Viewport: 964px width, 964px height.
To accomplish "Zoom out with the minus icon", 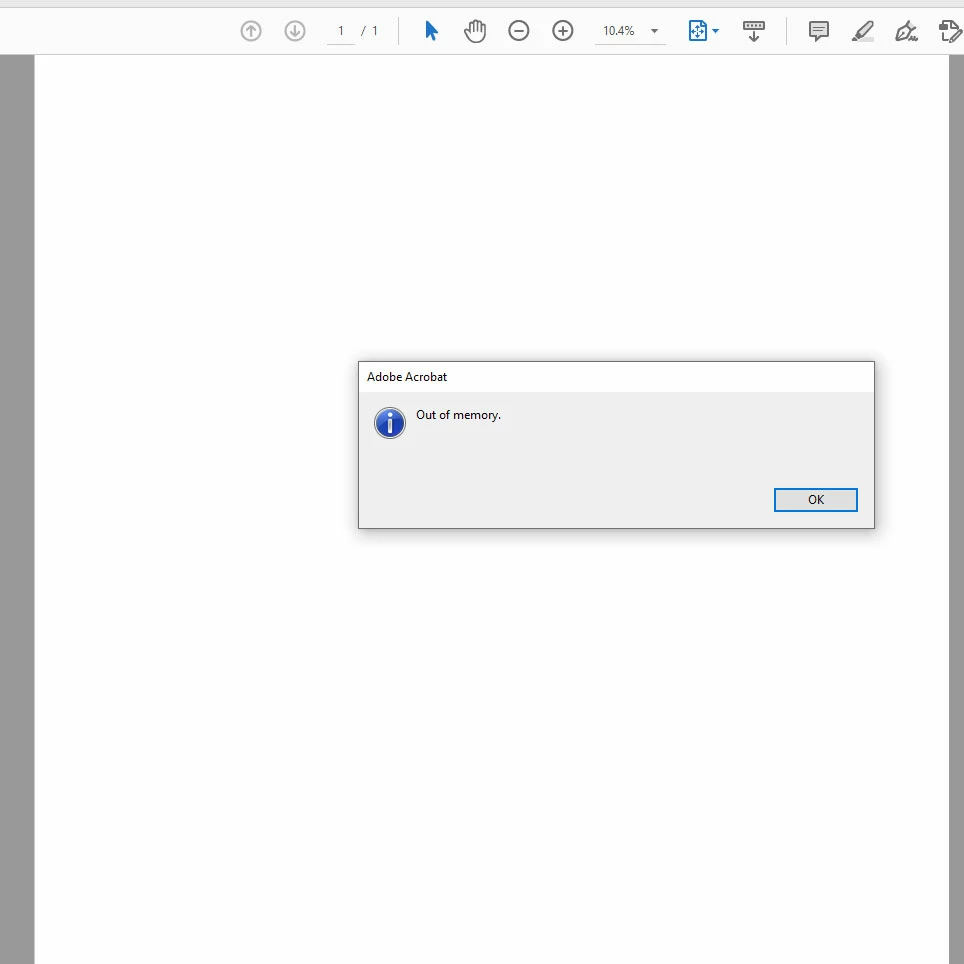I will click(519, 31).
